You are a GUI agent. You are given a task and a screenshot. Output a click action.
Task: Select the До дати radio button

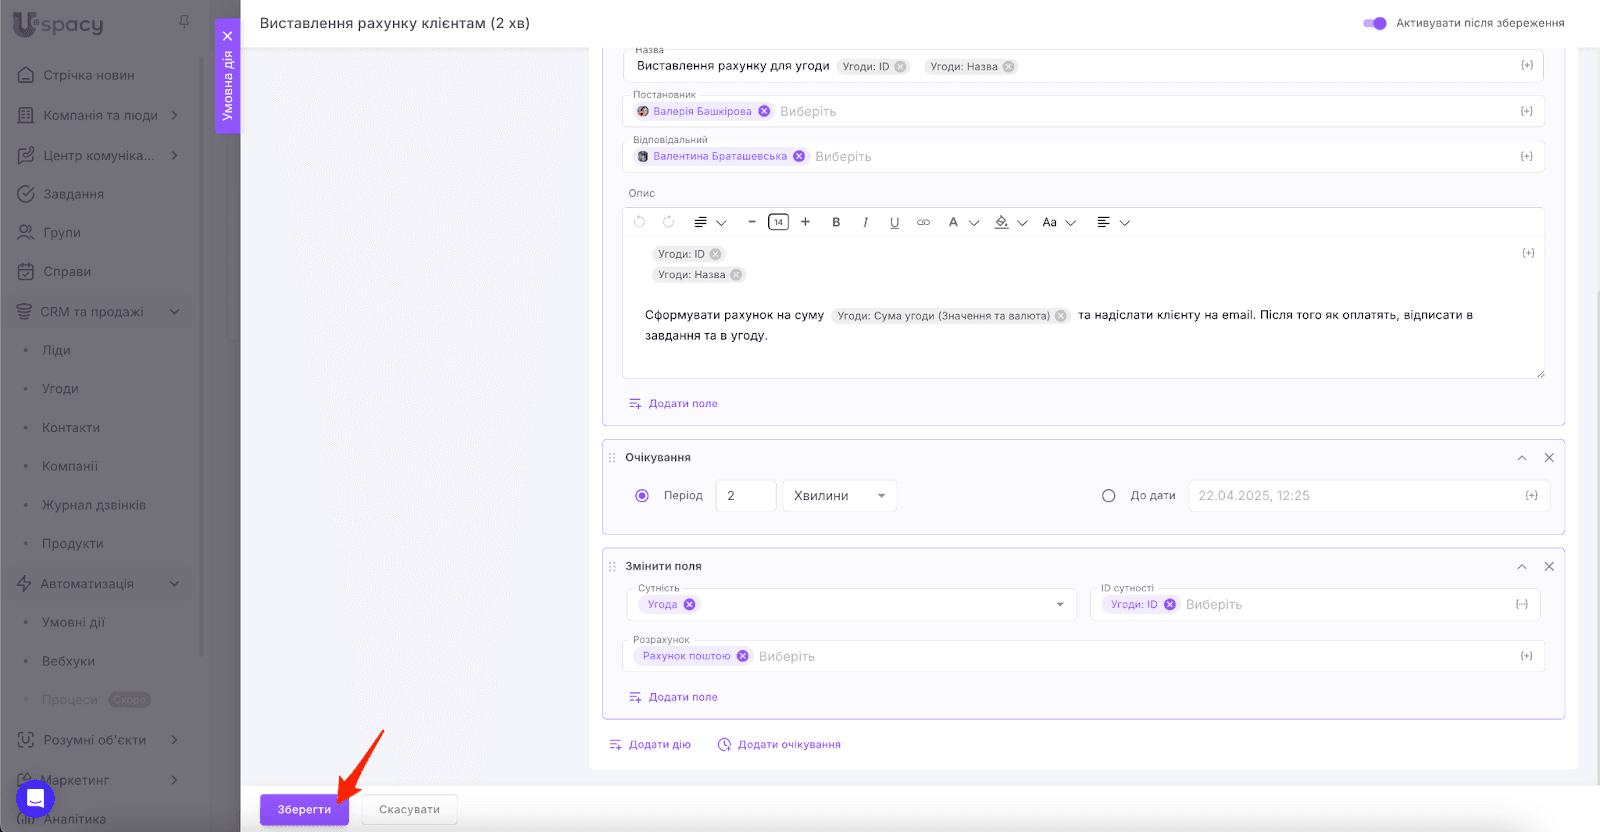click(1108, 496)
